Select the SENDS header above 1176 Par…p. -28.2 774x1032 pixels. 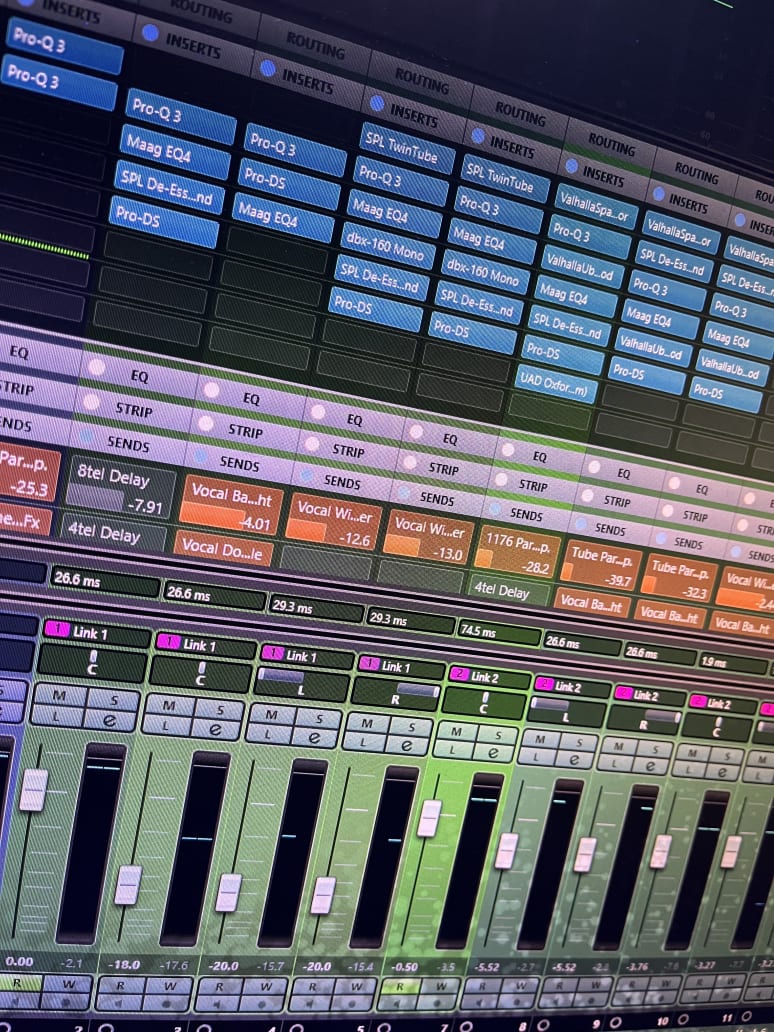tap(527, 513)
